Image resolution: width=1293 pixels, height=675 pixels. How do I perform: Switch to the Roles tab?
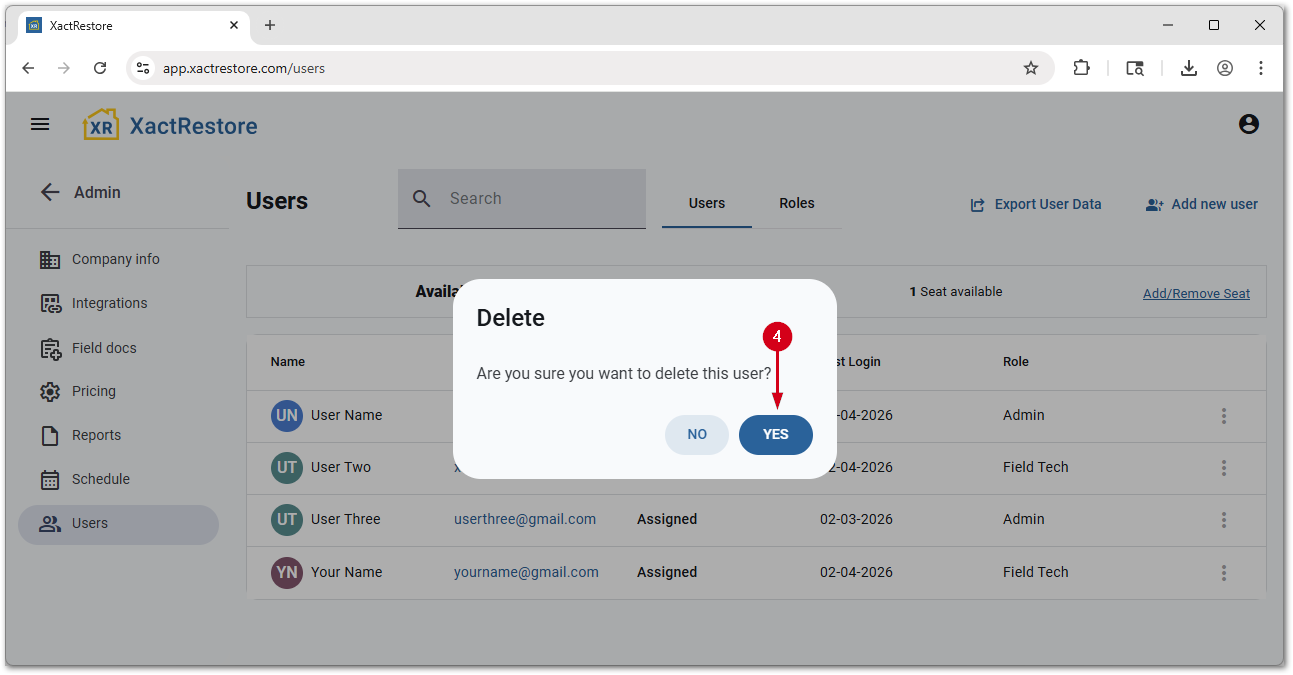coord(796,203)
